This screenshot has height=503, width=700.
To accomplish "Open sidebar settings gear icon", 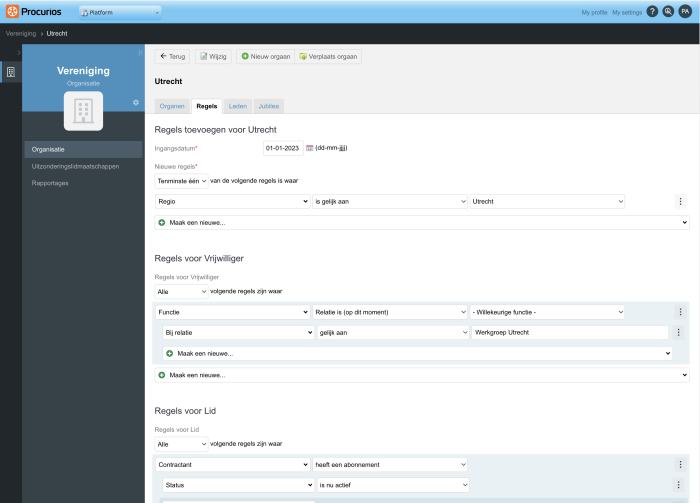I will click(136, 103).
